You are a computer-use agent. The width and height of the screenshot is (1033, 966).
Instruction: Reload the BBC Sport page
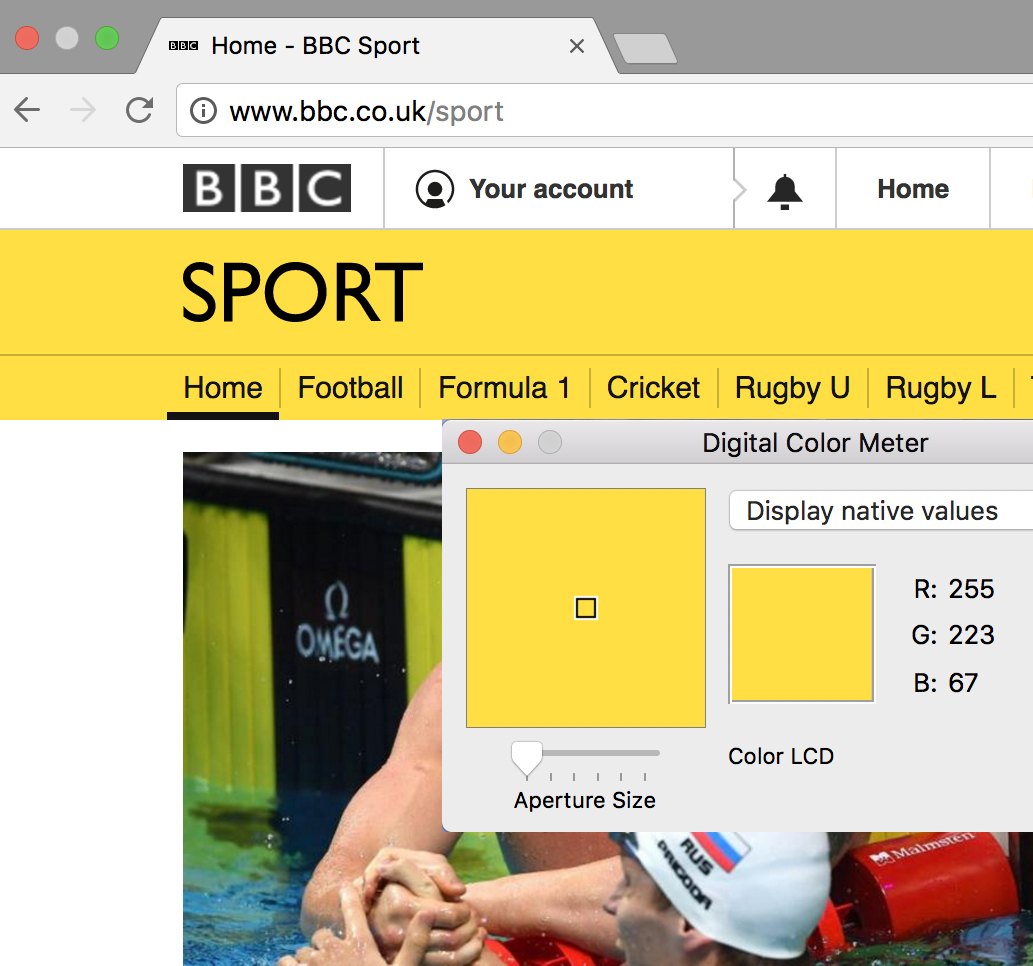click(140, 110)
